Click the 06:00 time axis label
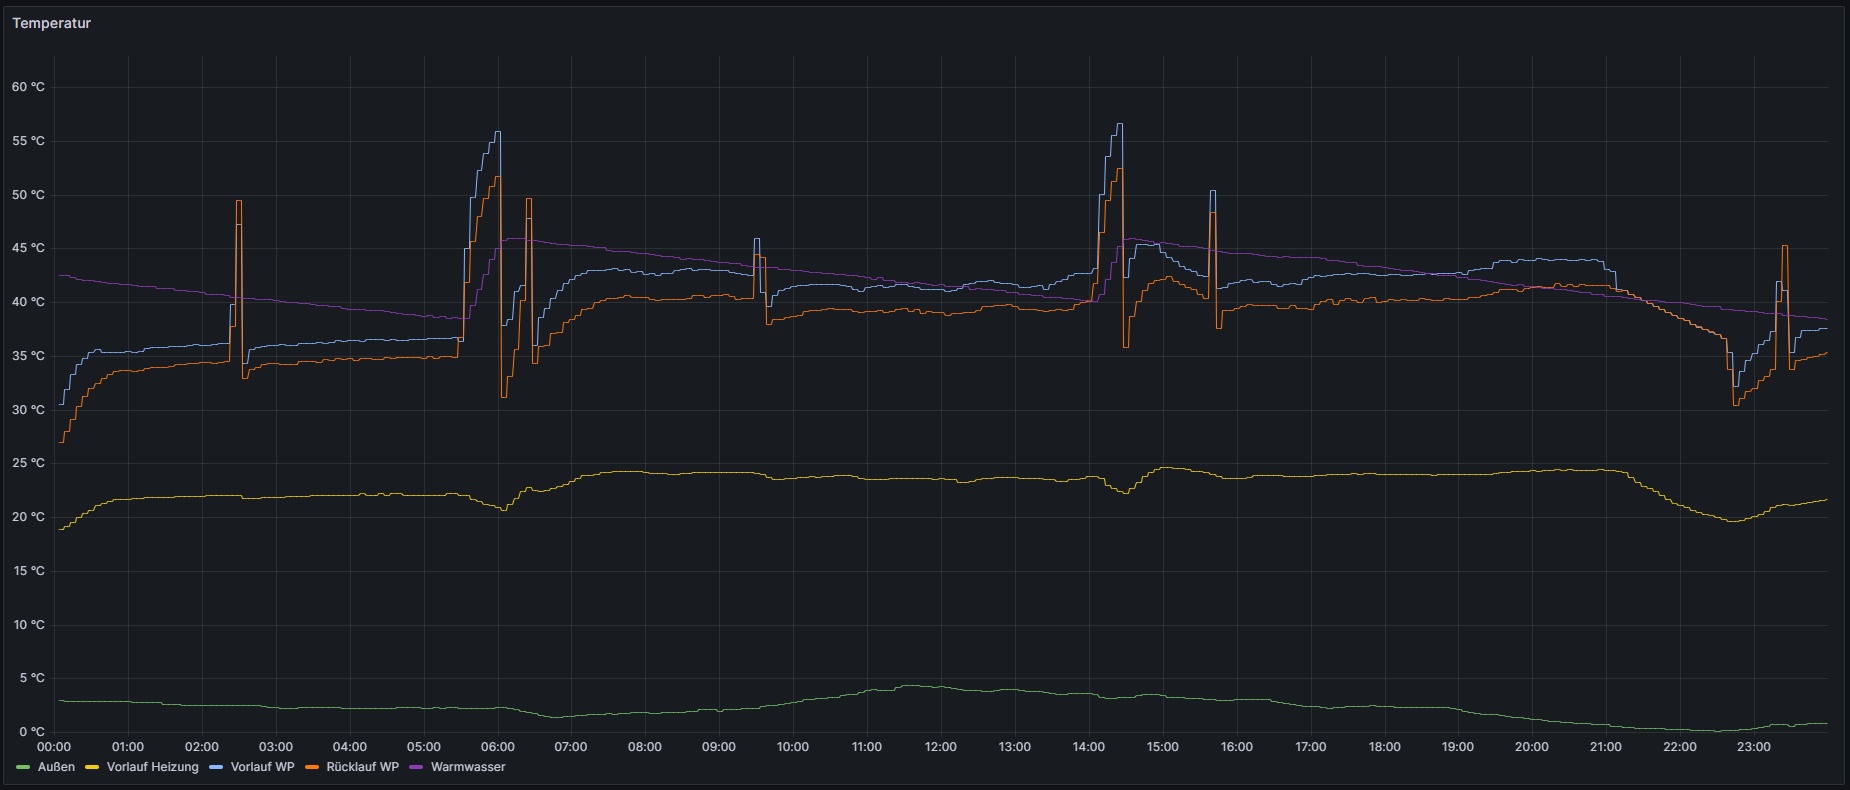The image size is (1850, 790). click(x=498, y=747)
